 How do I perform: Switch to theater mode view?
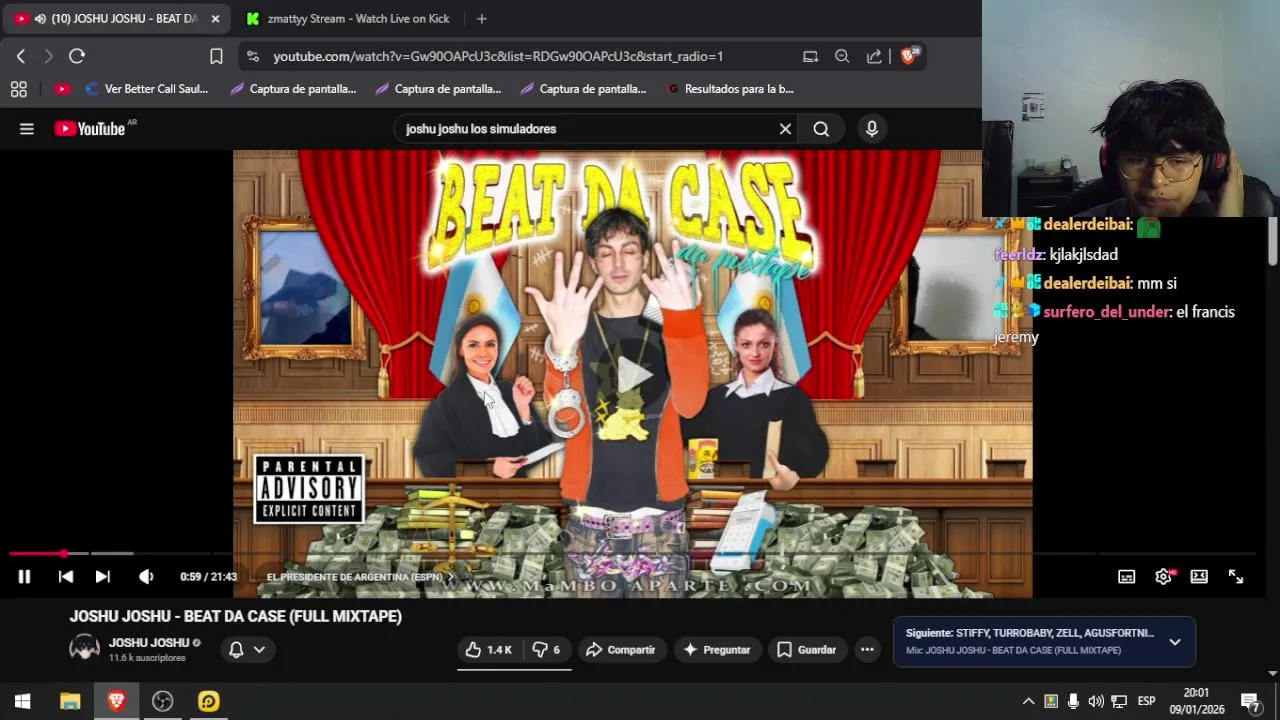point(1199,576)
